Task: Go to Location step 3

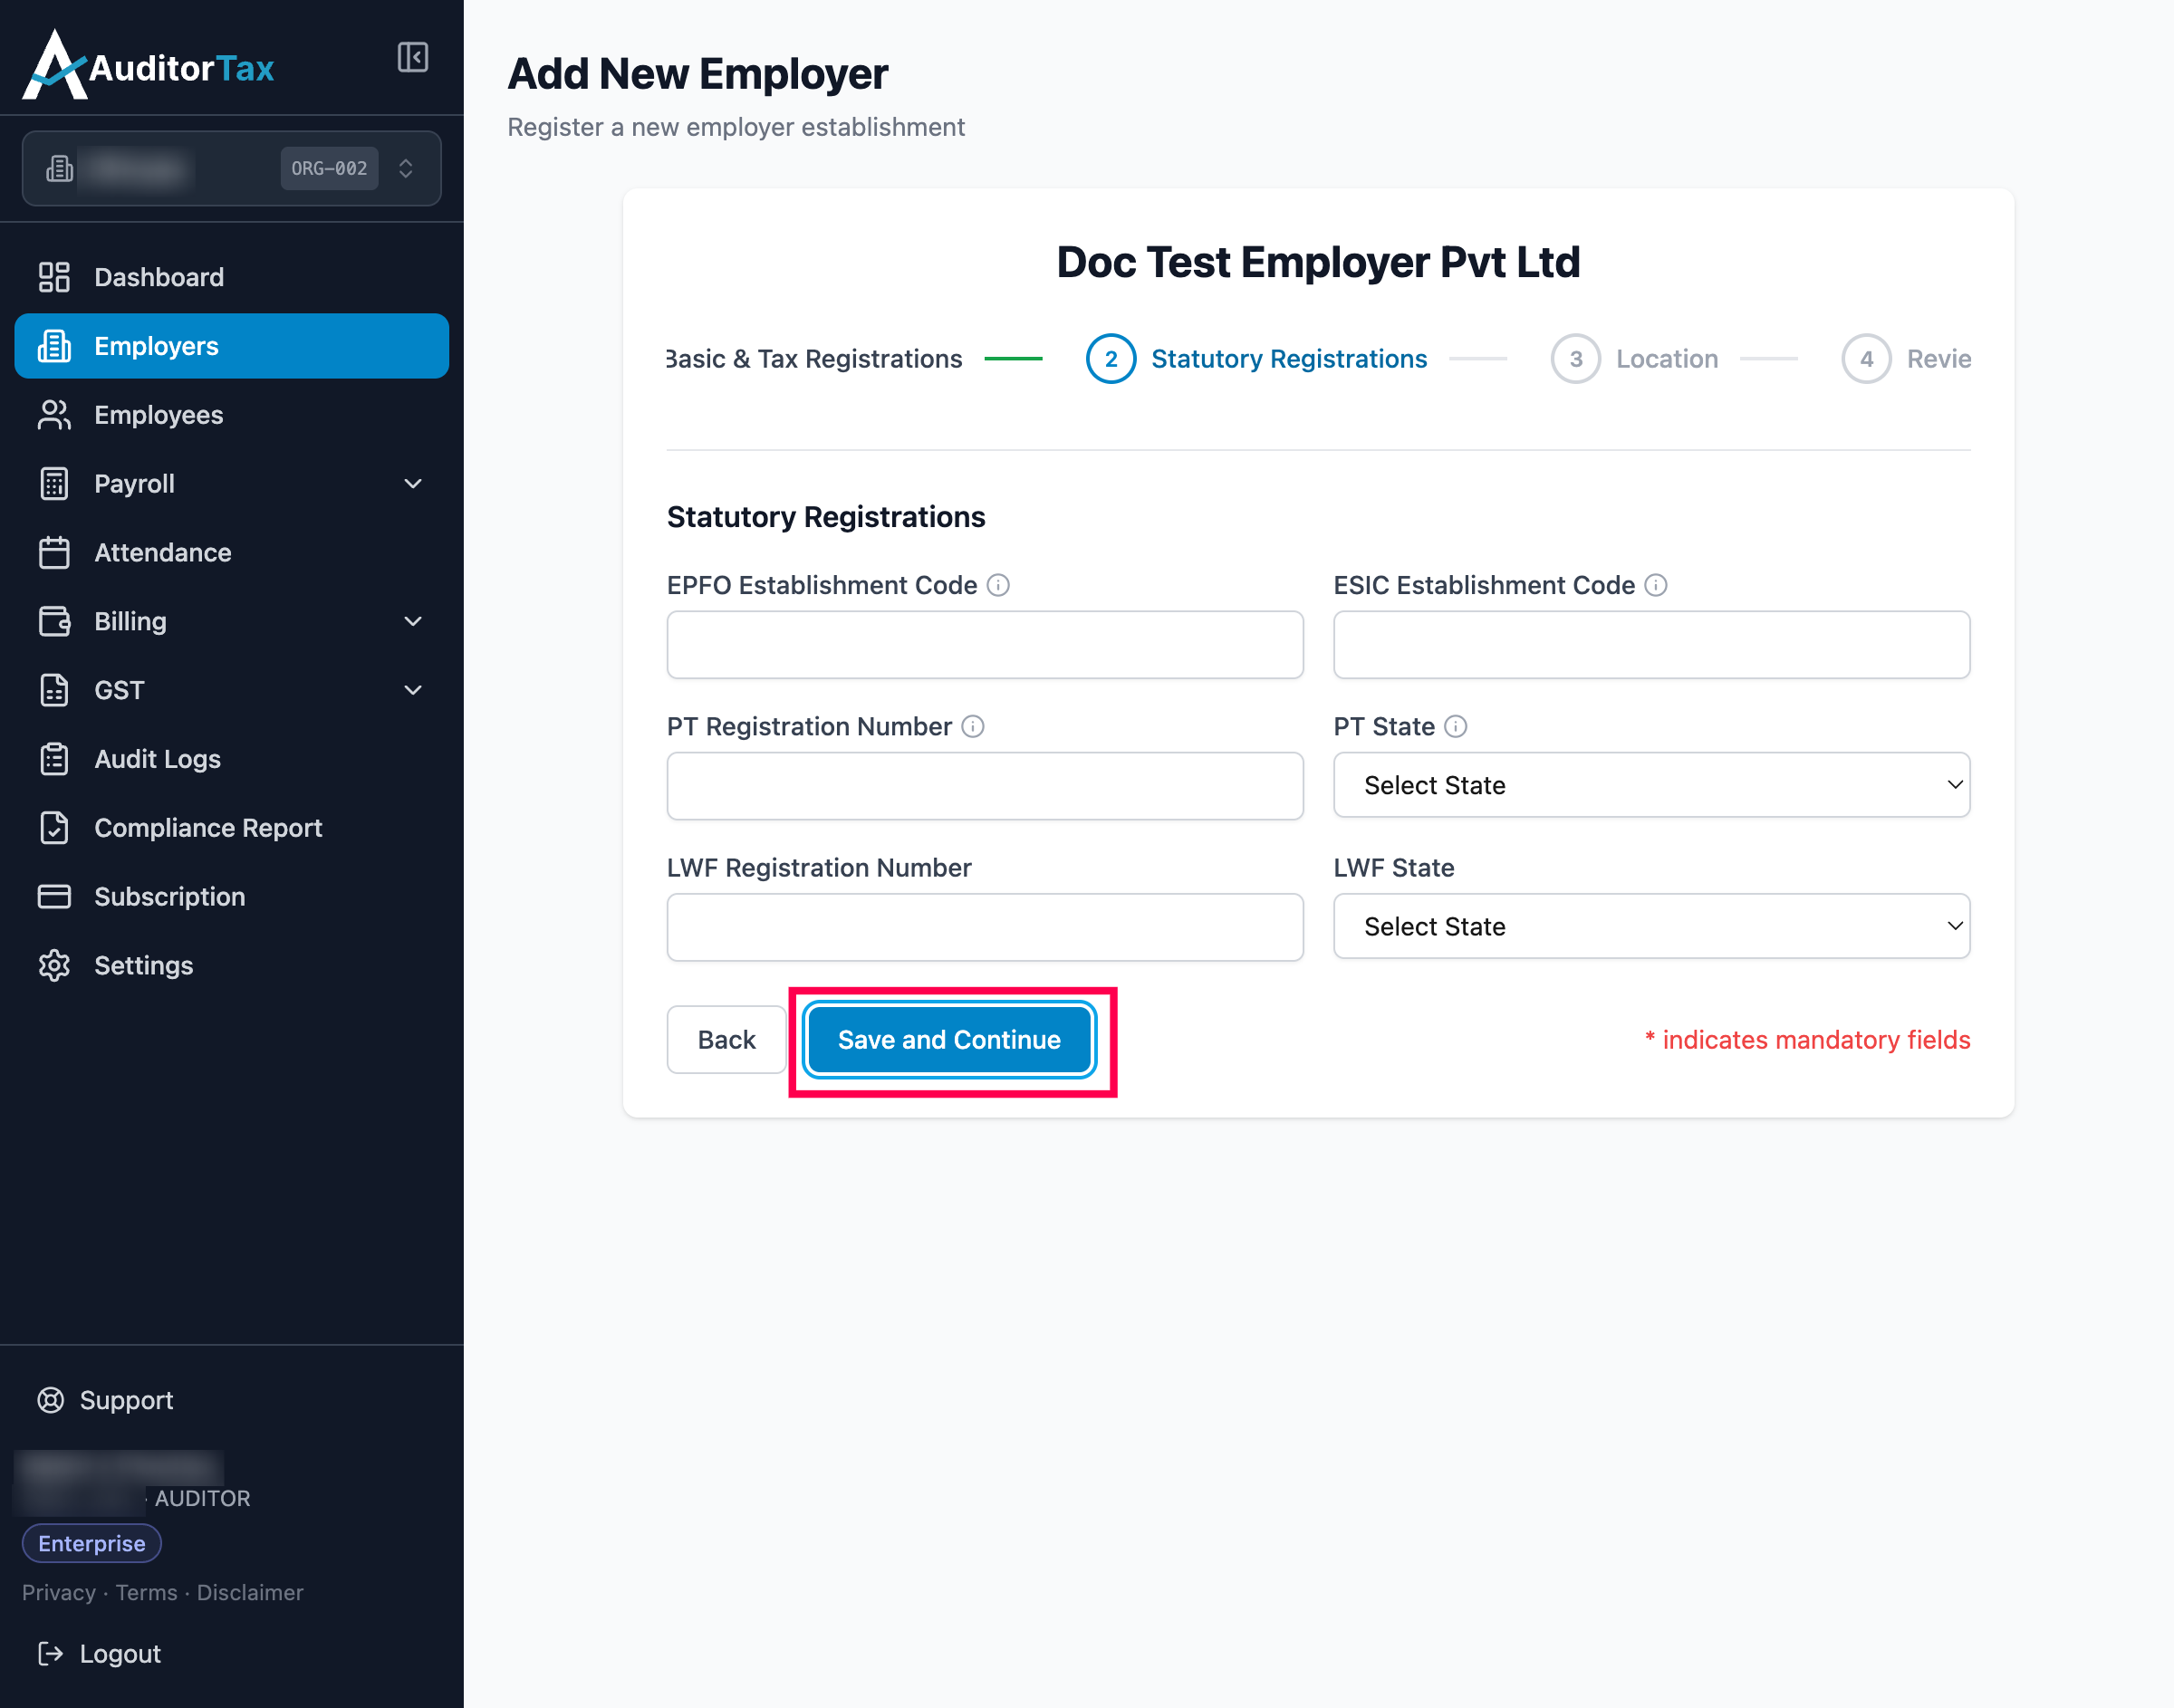Action: point(1634,359)
